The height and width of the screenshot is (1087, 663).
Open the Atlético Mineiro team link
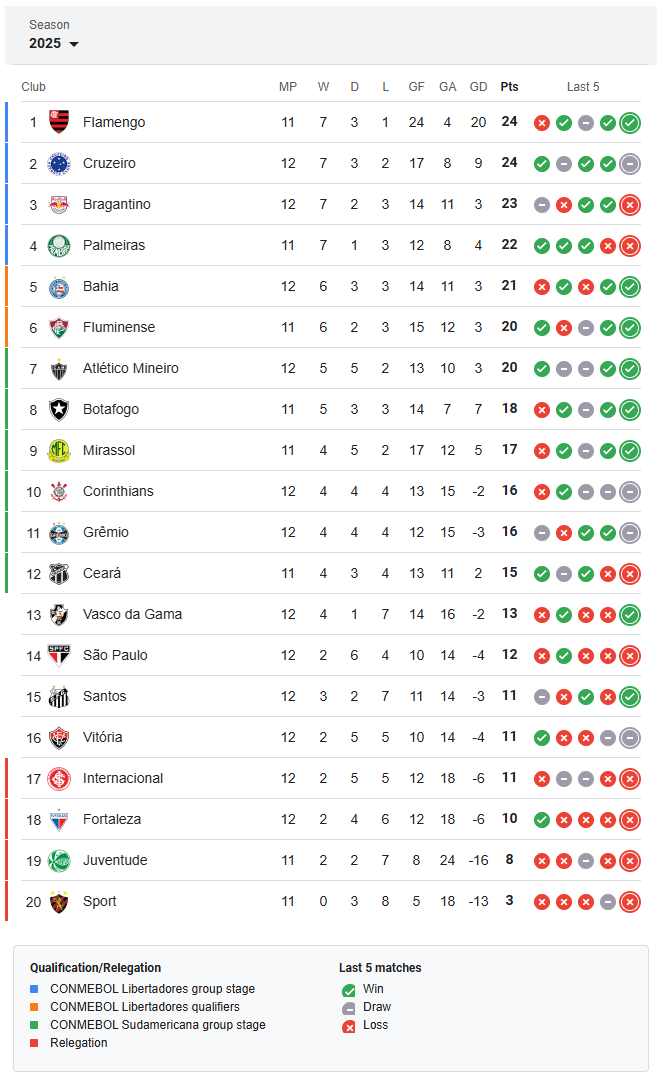[130, 368]
